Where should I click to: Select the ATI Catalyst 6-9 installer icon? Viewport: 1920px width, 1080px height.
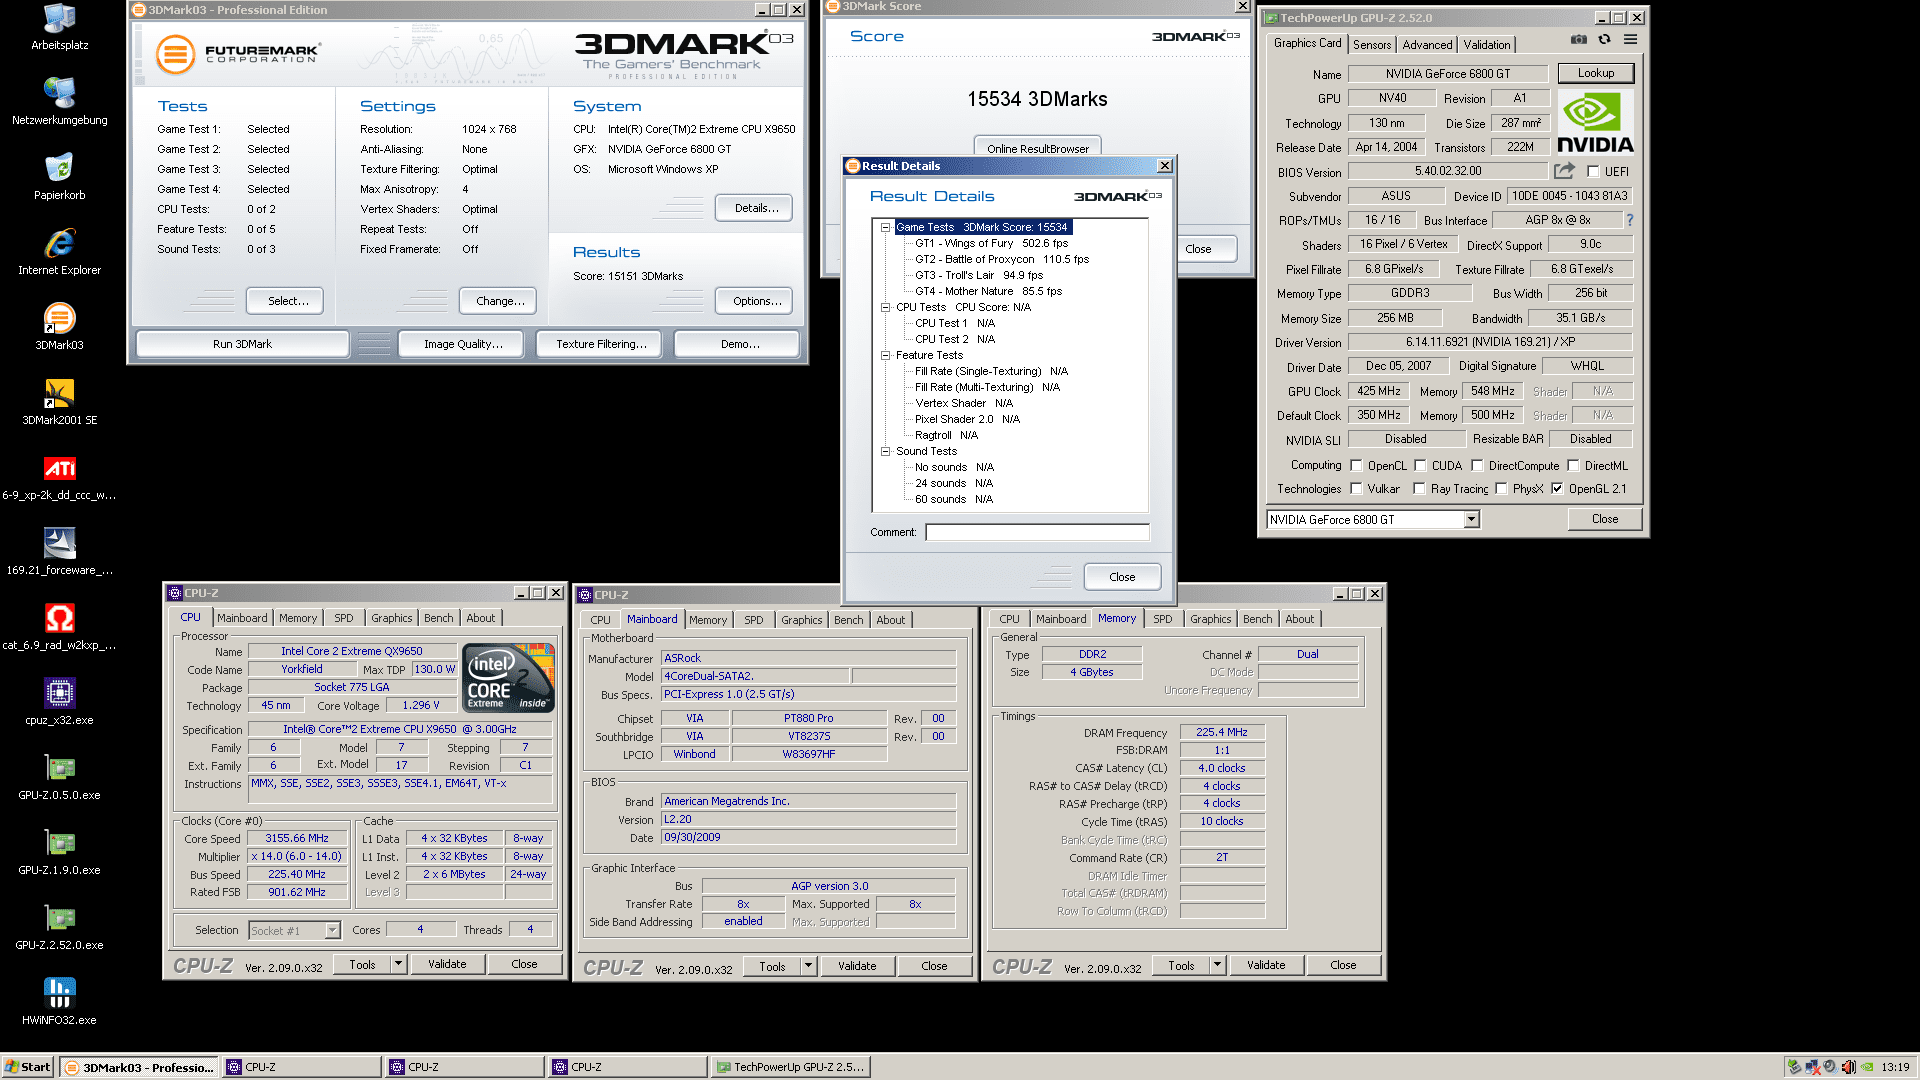(x=60, y=477)
